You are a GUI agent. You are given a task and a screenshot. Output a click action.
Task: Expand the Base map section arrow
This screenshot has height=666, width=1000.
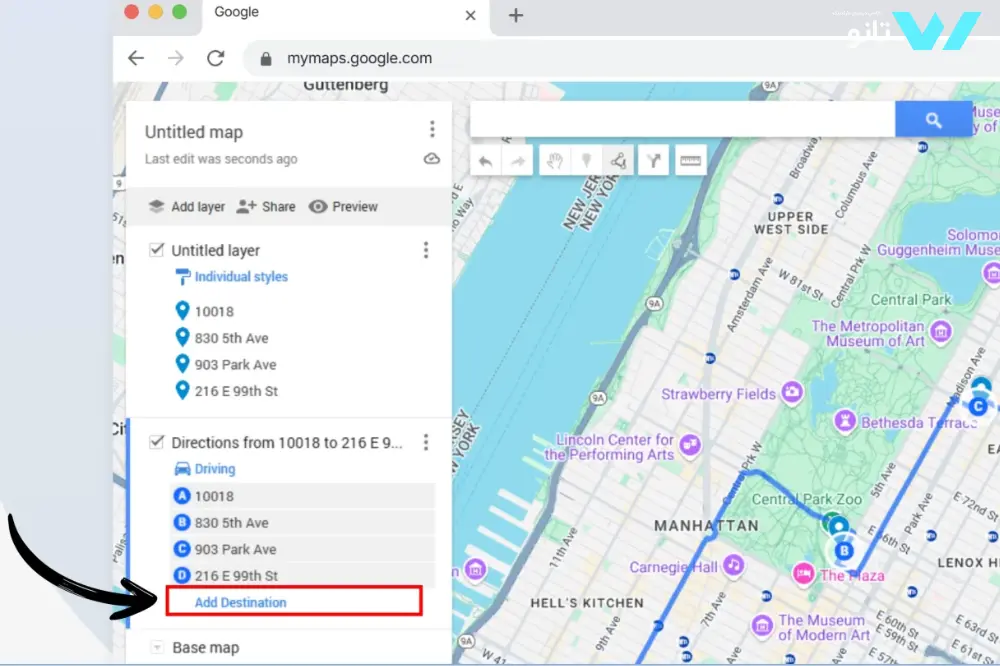pyautogui.click(x=156, y=648)
